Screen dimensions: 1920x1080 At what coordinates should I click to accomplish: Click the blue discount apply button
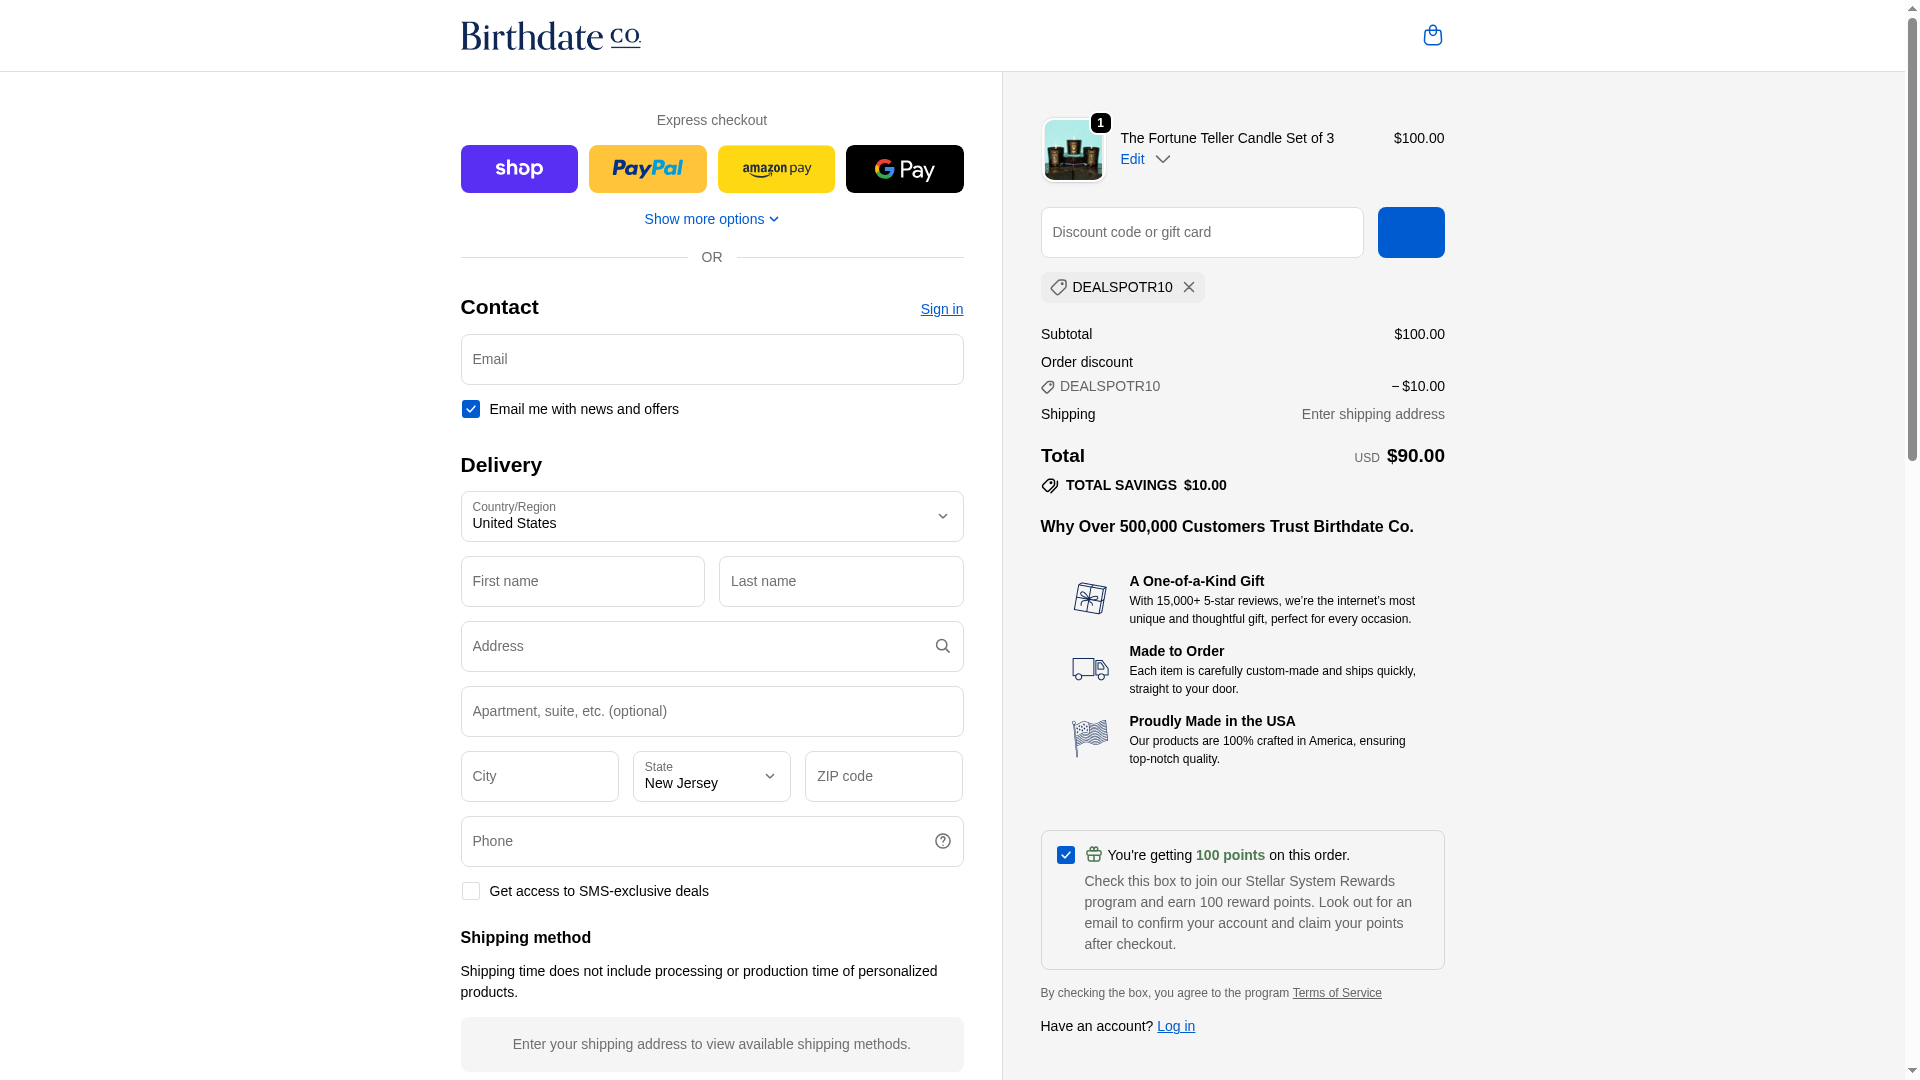pyautogui.click(x=1410, y=232)
